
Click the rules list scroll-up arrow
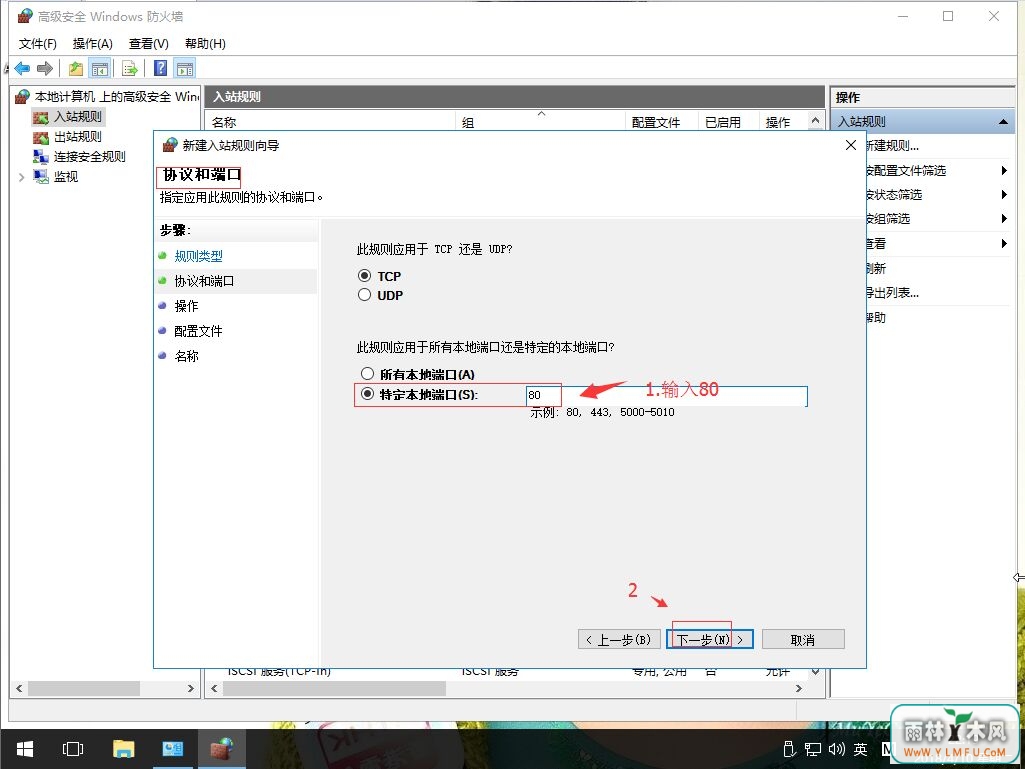point(815,121)
